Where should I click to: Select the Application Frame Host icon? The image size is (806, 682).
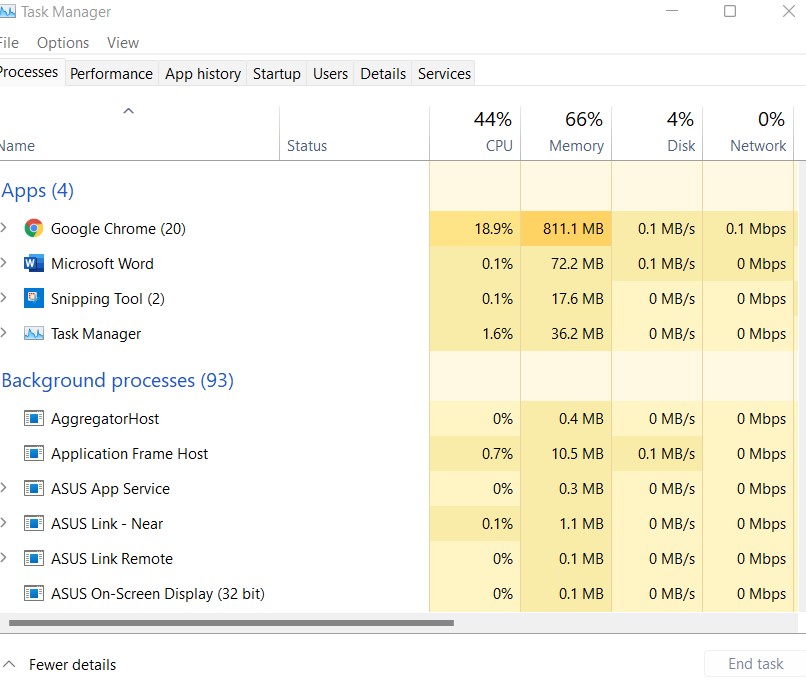point(34,454)
